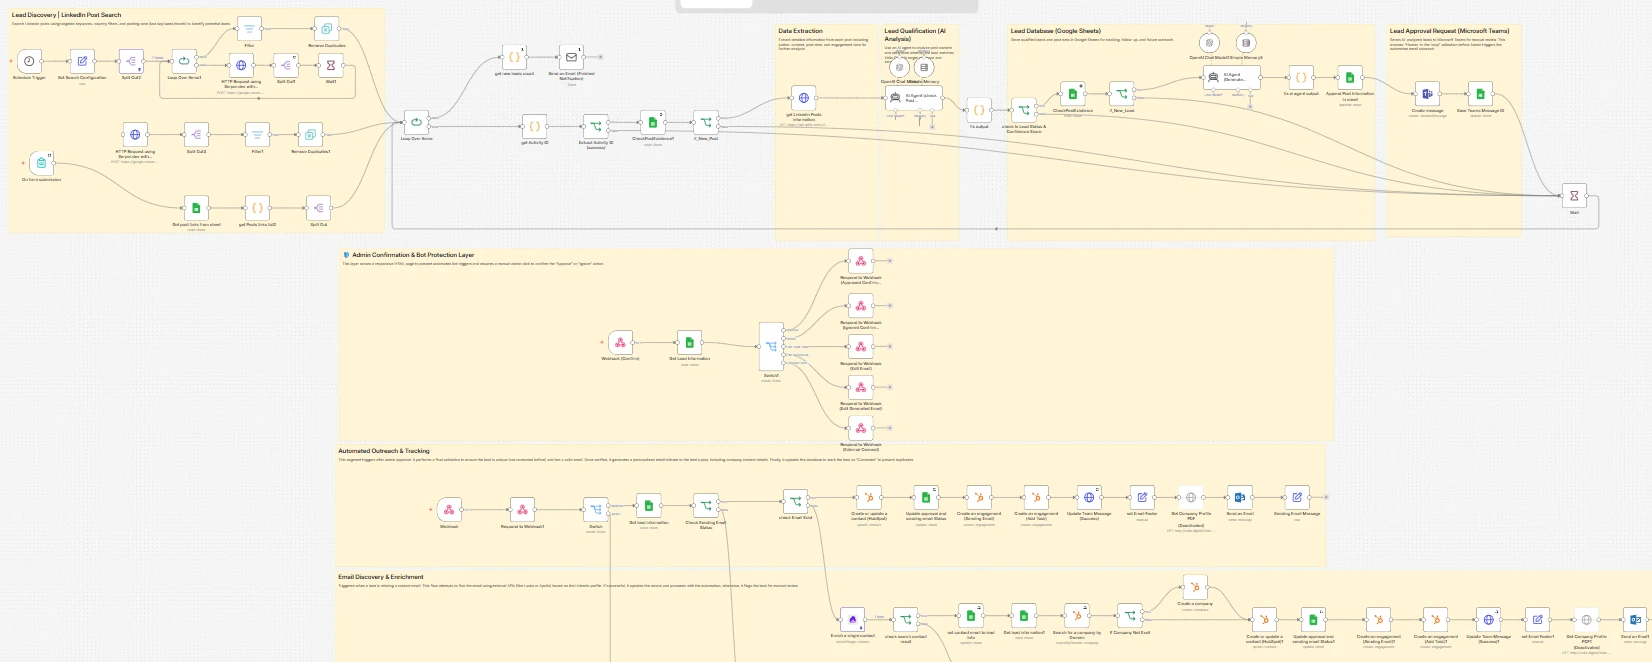Open the On form submission trigger node
Screen dimensions: 1652x662
coord(41,163)
